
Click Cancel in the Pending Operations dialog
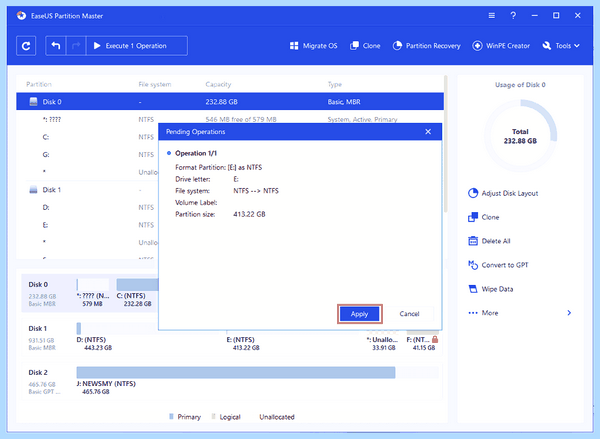[x=409, y=314]
